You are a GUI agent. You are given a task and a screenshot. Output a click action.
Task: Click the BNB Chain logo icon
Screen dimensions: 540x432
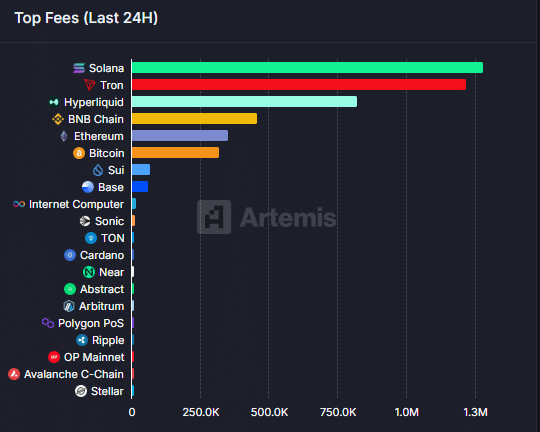[58, 119]
